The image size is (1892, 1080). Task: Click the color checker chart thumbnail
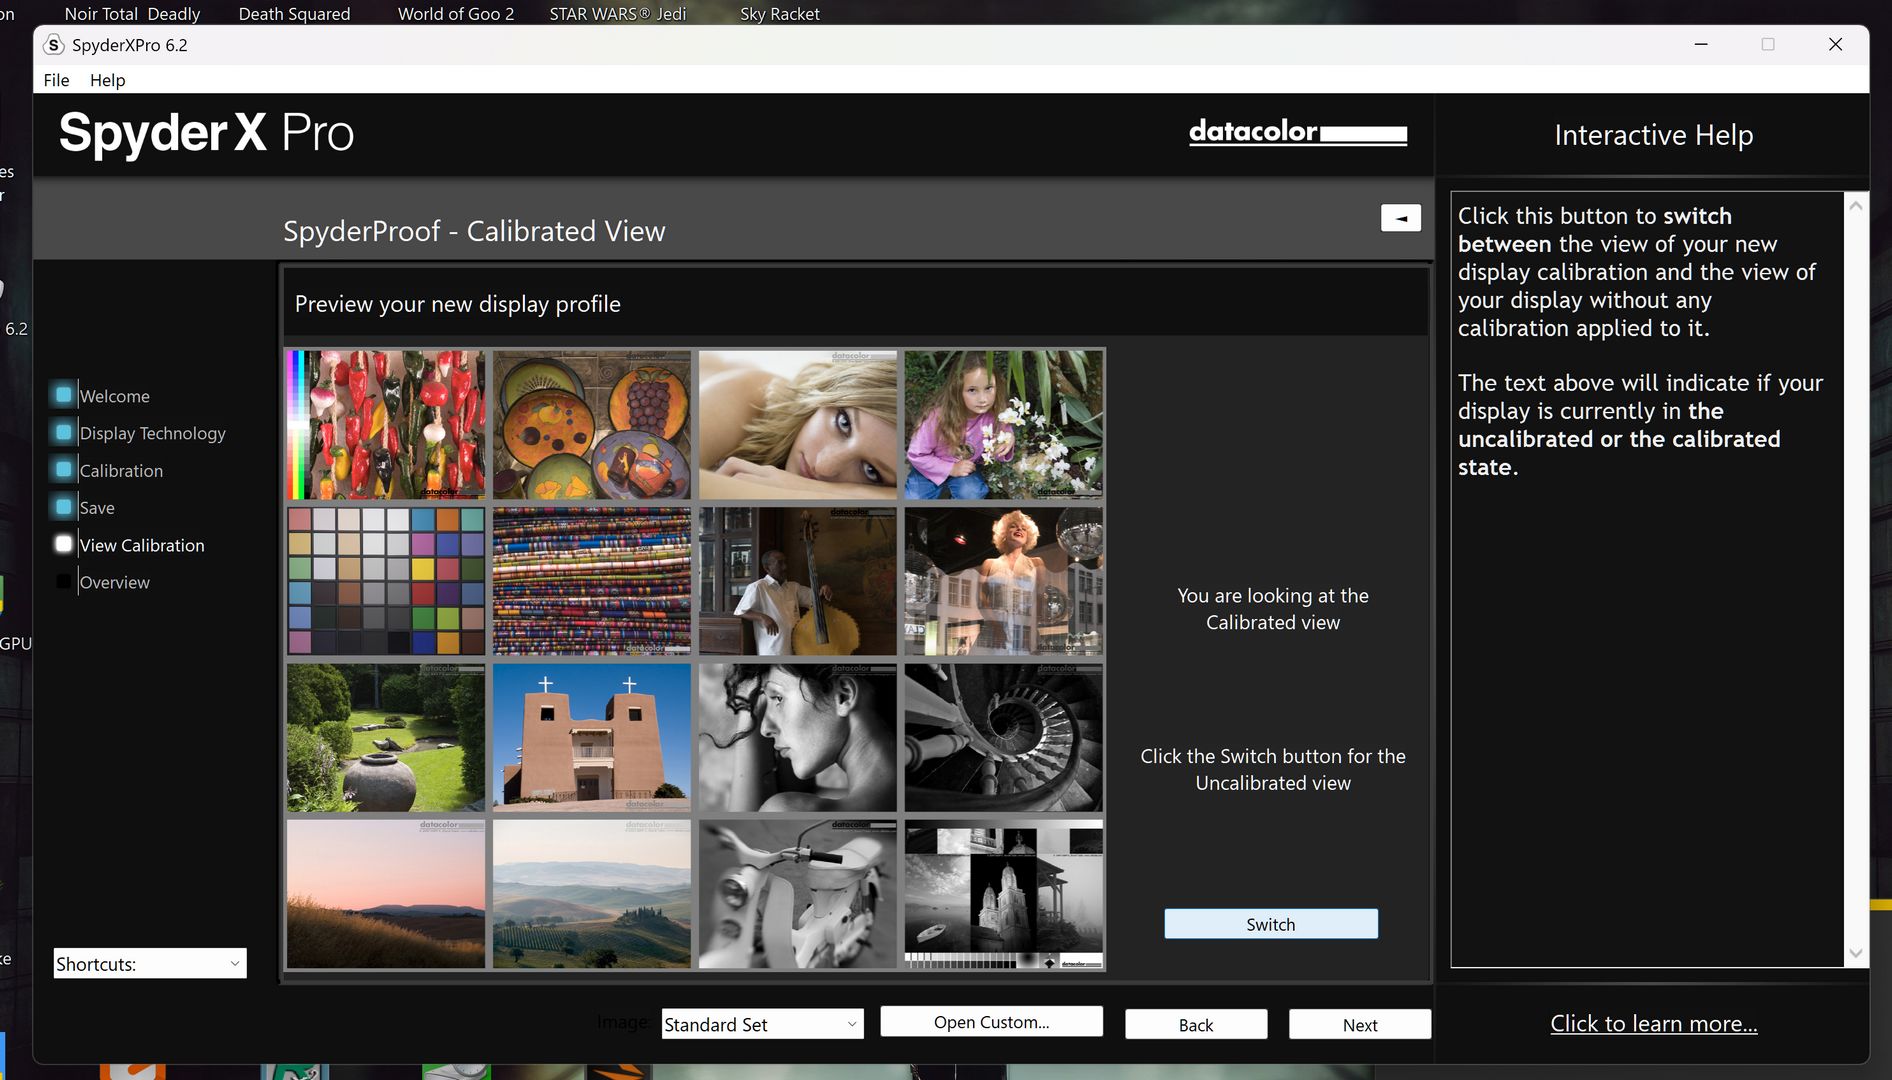[386, 581]
